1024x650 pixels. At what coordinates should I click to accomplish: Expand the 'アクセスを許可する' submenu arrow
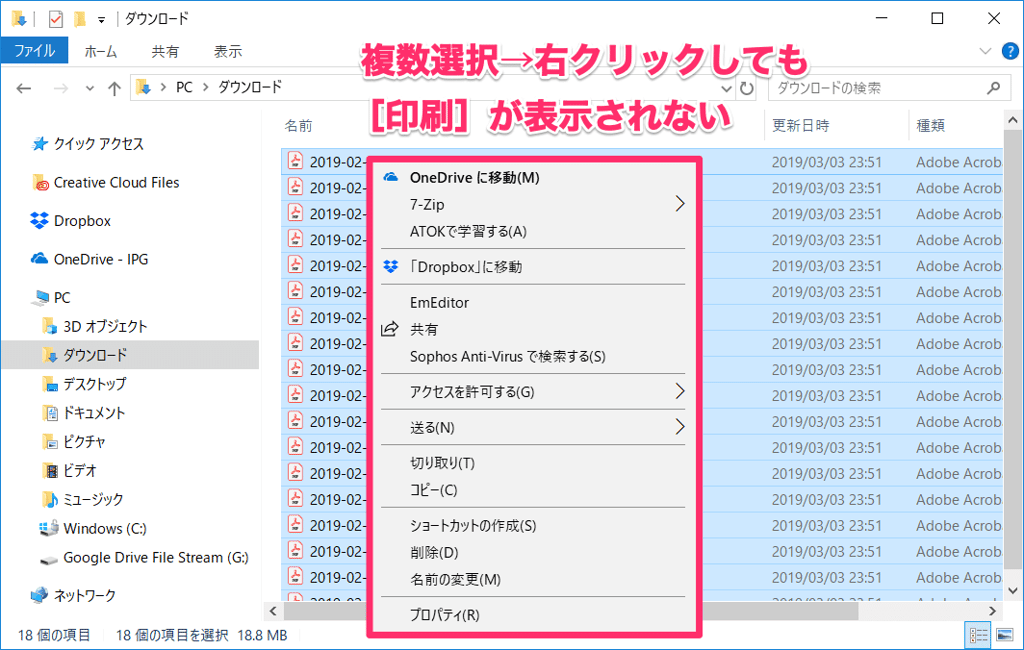click(680, 391)
